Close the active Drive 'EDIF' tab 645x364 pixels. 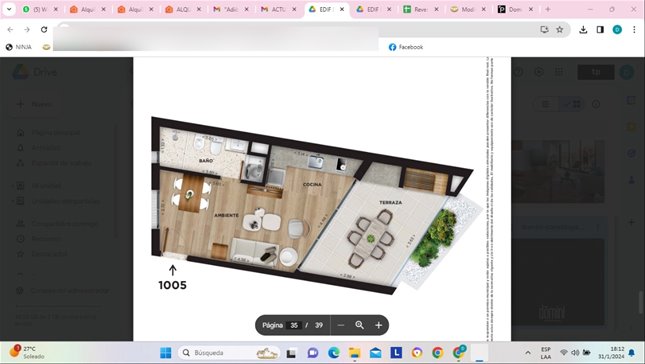pos(342,9)
